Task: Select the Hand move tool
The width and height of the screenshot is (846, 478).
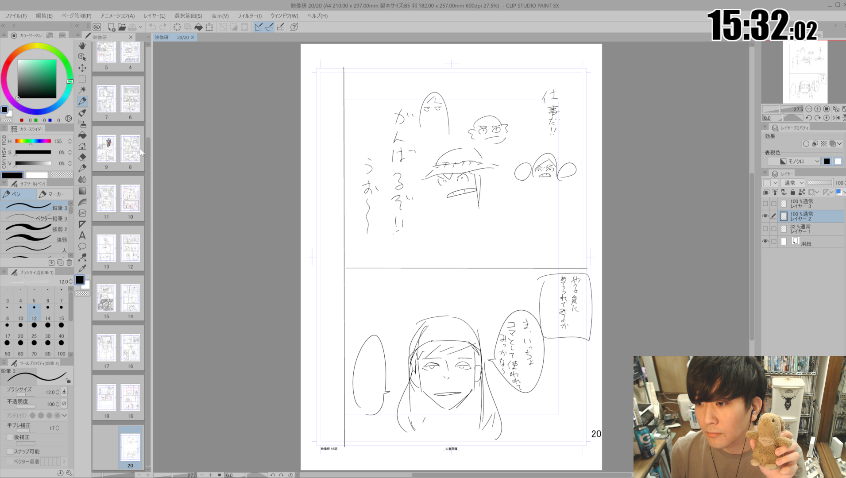Action: tap(82, 45)
